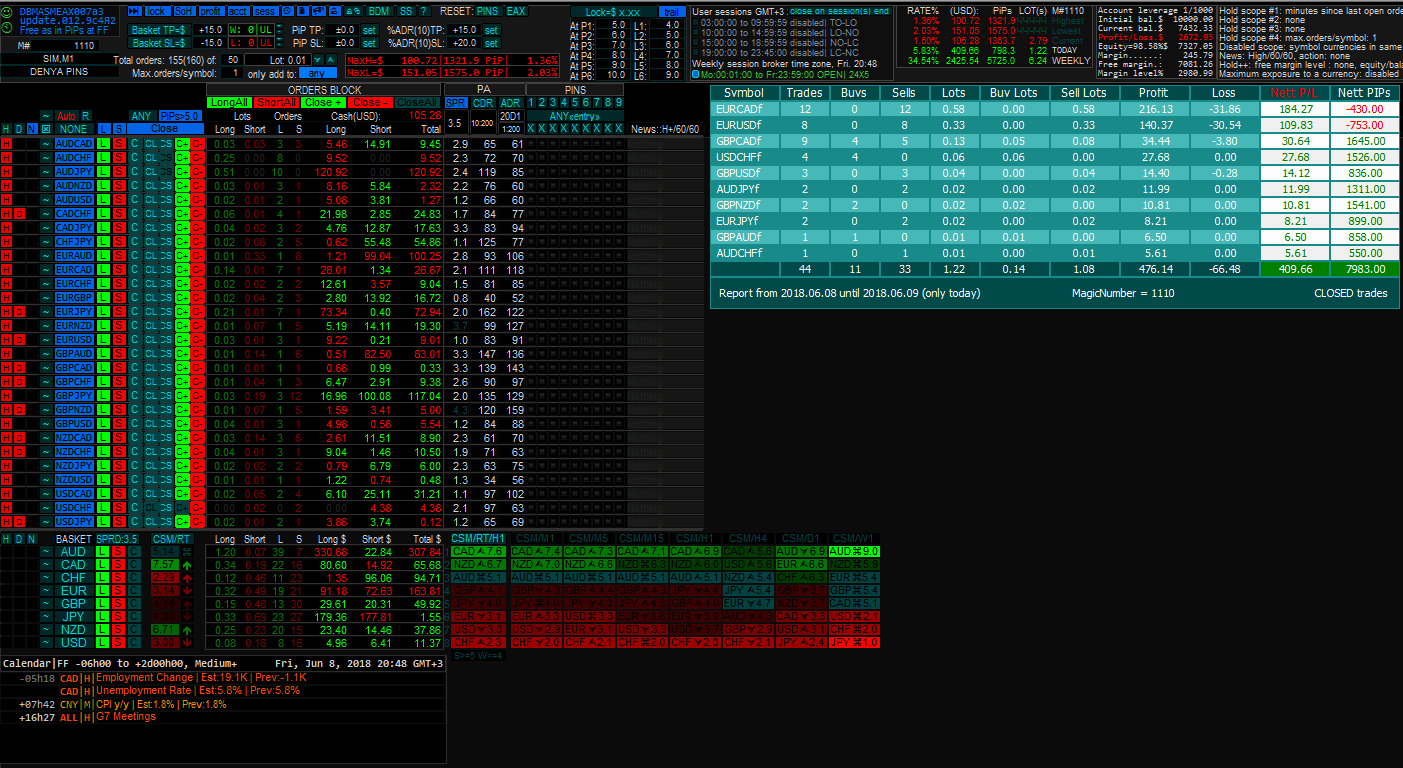Switch to the CSM/H4 tab

coord(747,539)
